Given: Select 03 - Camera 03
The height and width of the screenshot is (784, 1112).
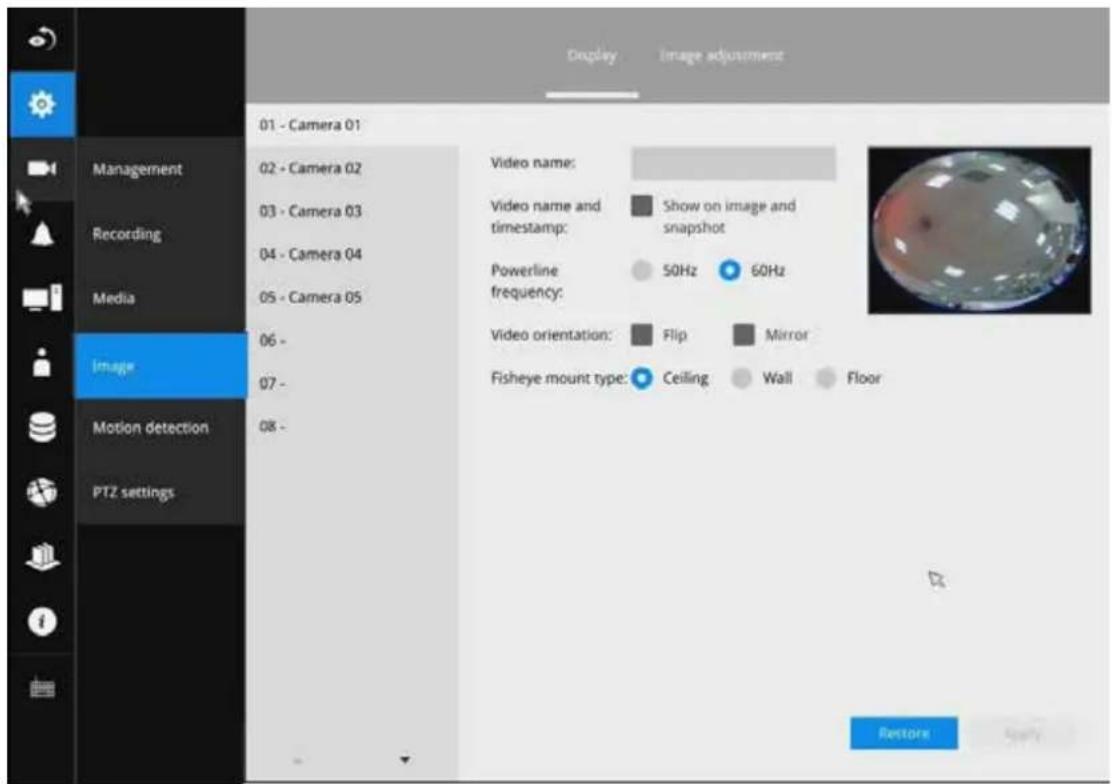Looking at the screenshot, I should (352, 211).
